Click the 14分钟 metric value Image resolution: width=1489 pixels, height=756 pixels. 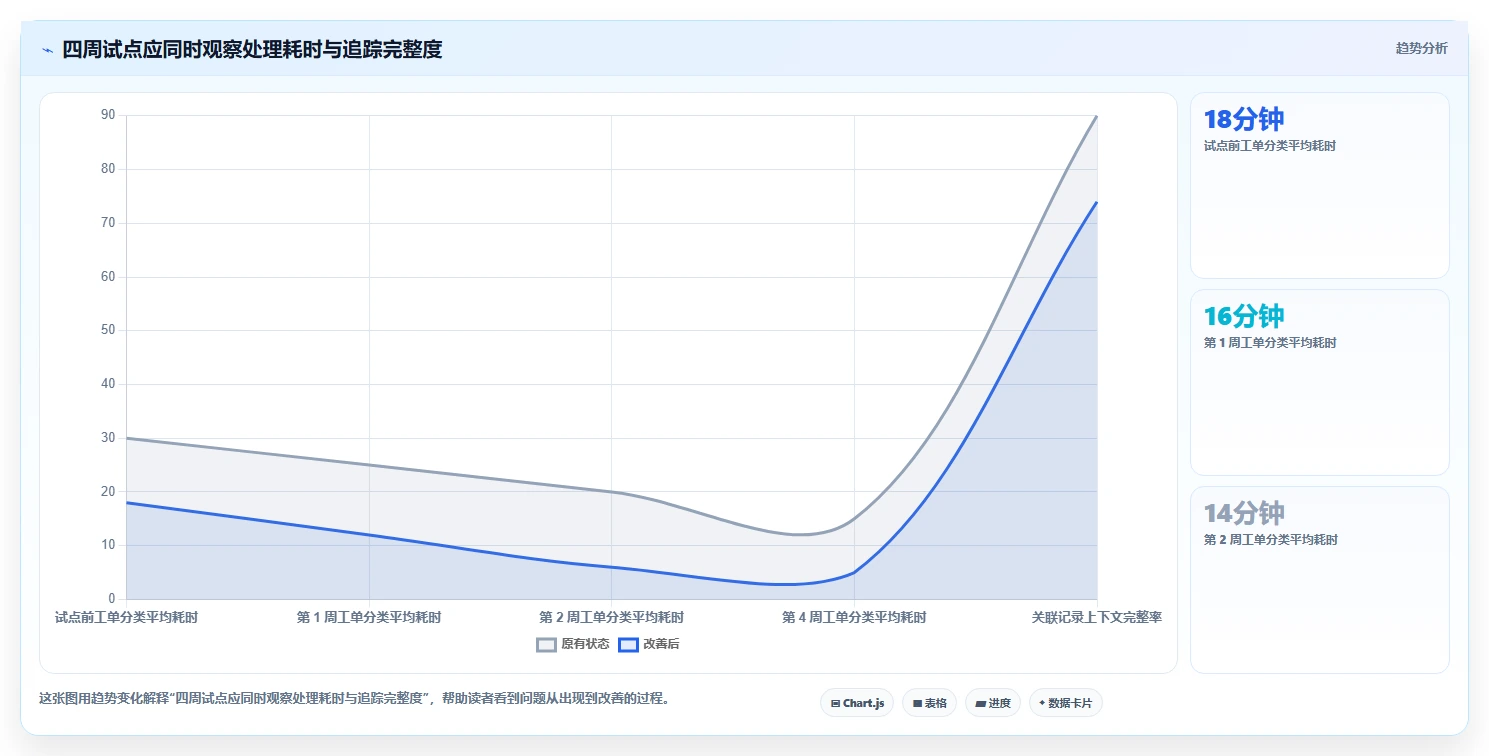1244,513
